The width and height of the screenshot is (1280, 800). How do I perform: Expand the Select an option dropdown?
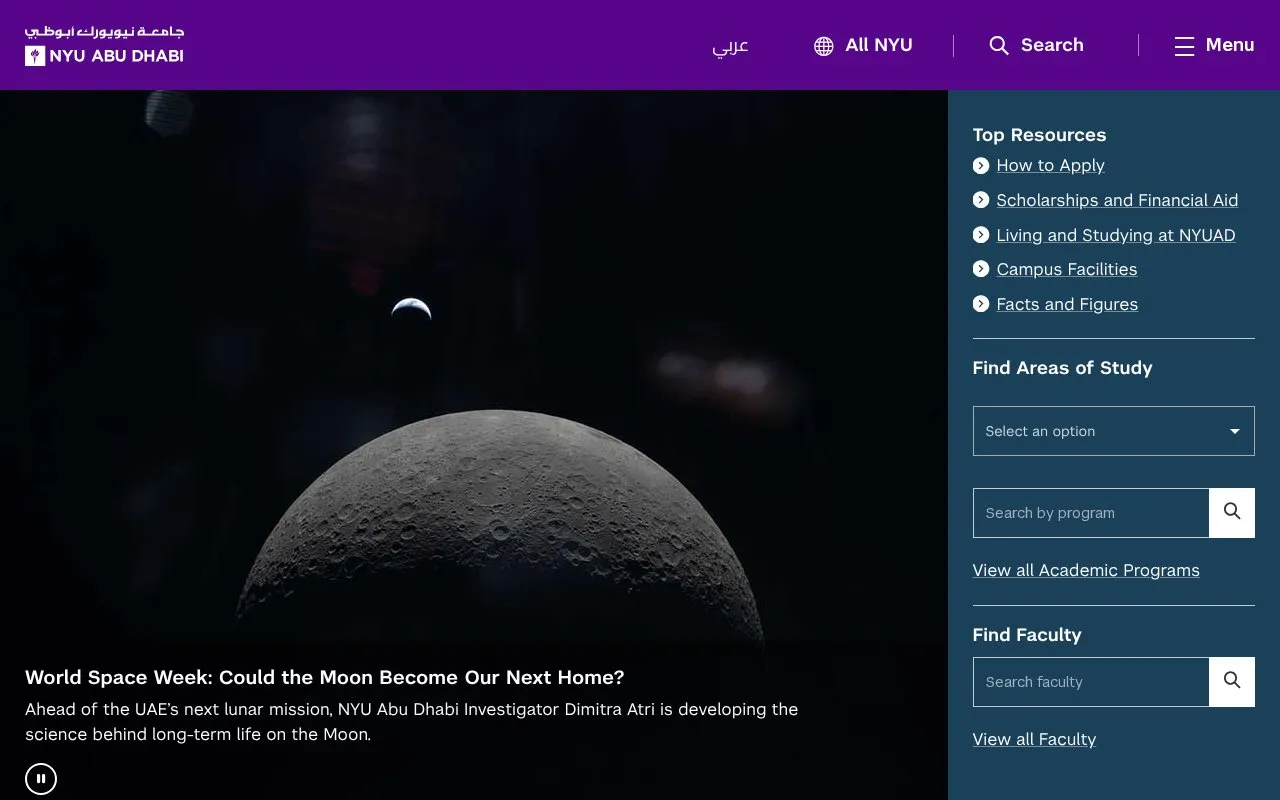pos(1113,431)
